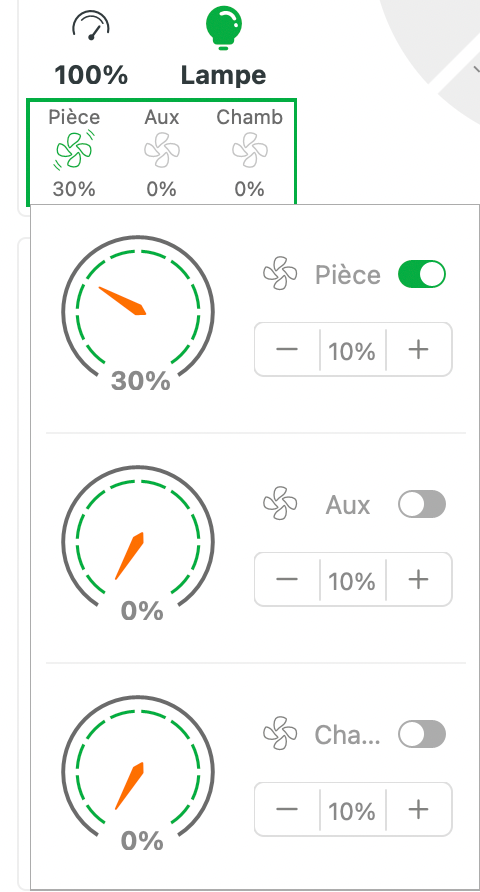Decrease Cha... fan speed with minus button
Viewport: 480px width, 892px height.
point(287,809)
